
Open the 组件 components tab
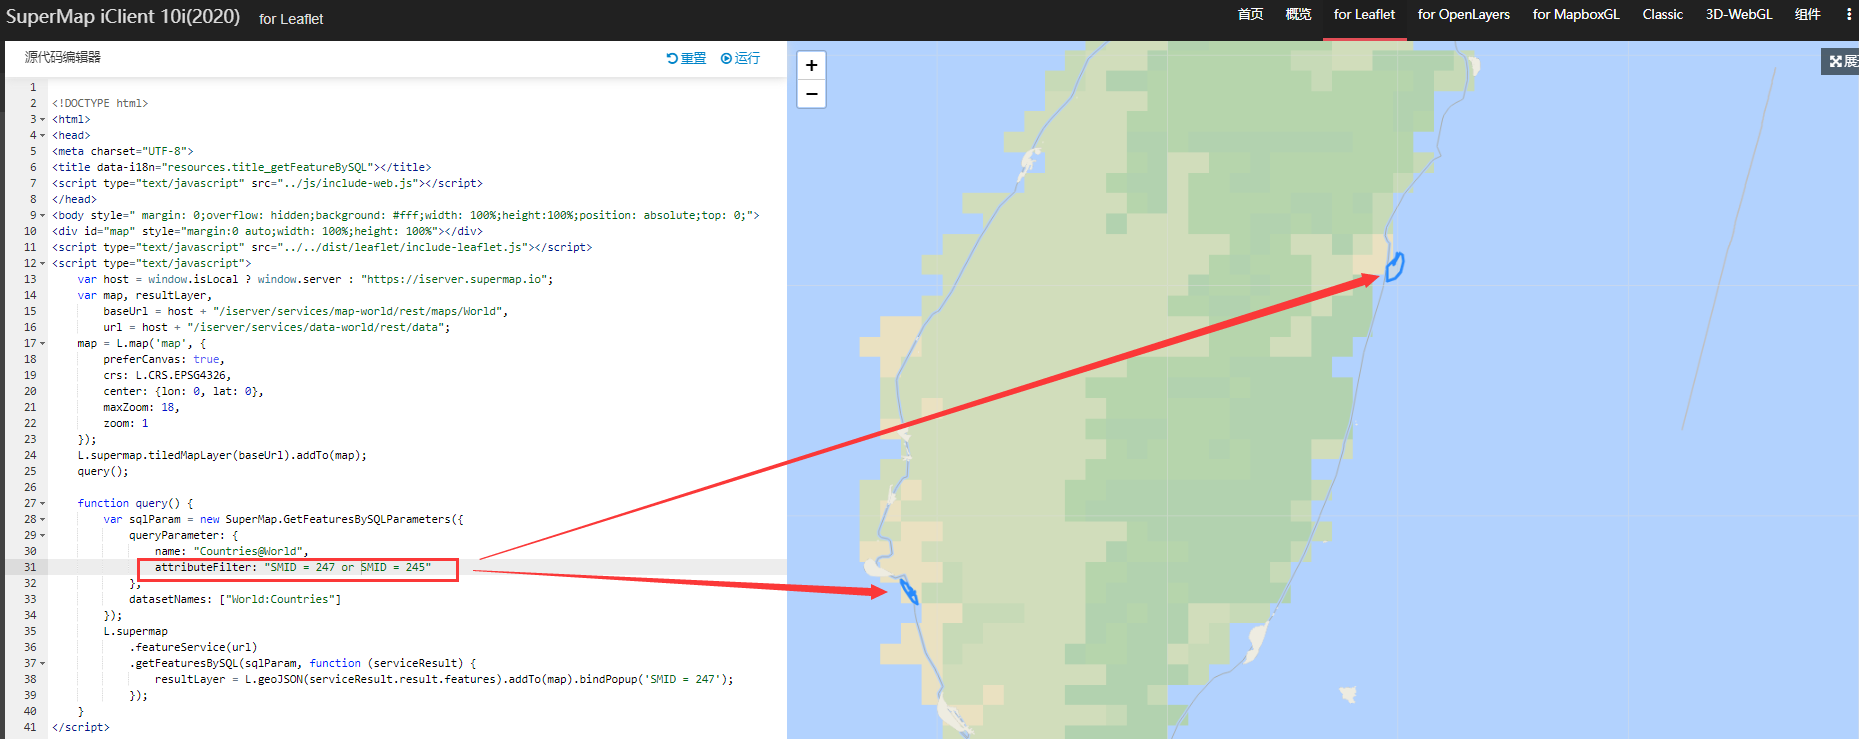pos(1807,14)
